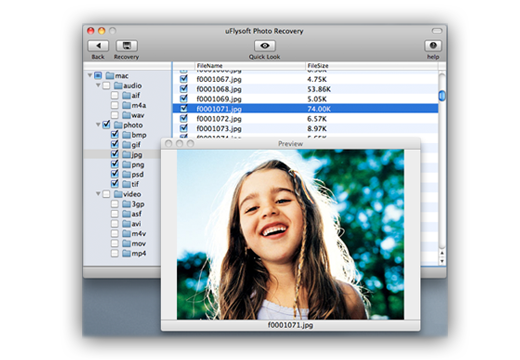Select the gif folder icon
The image size is (520, 360).
click(126, 145)
